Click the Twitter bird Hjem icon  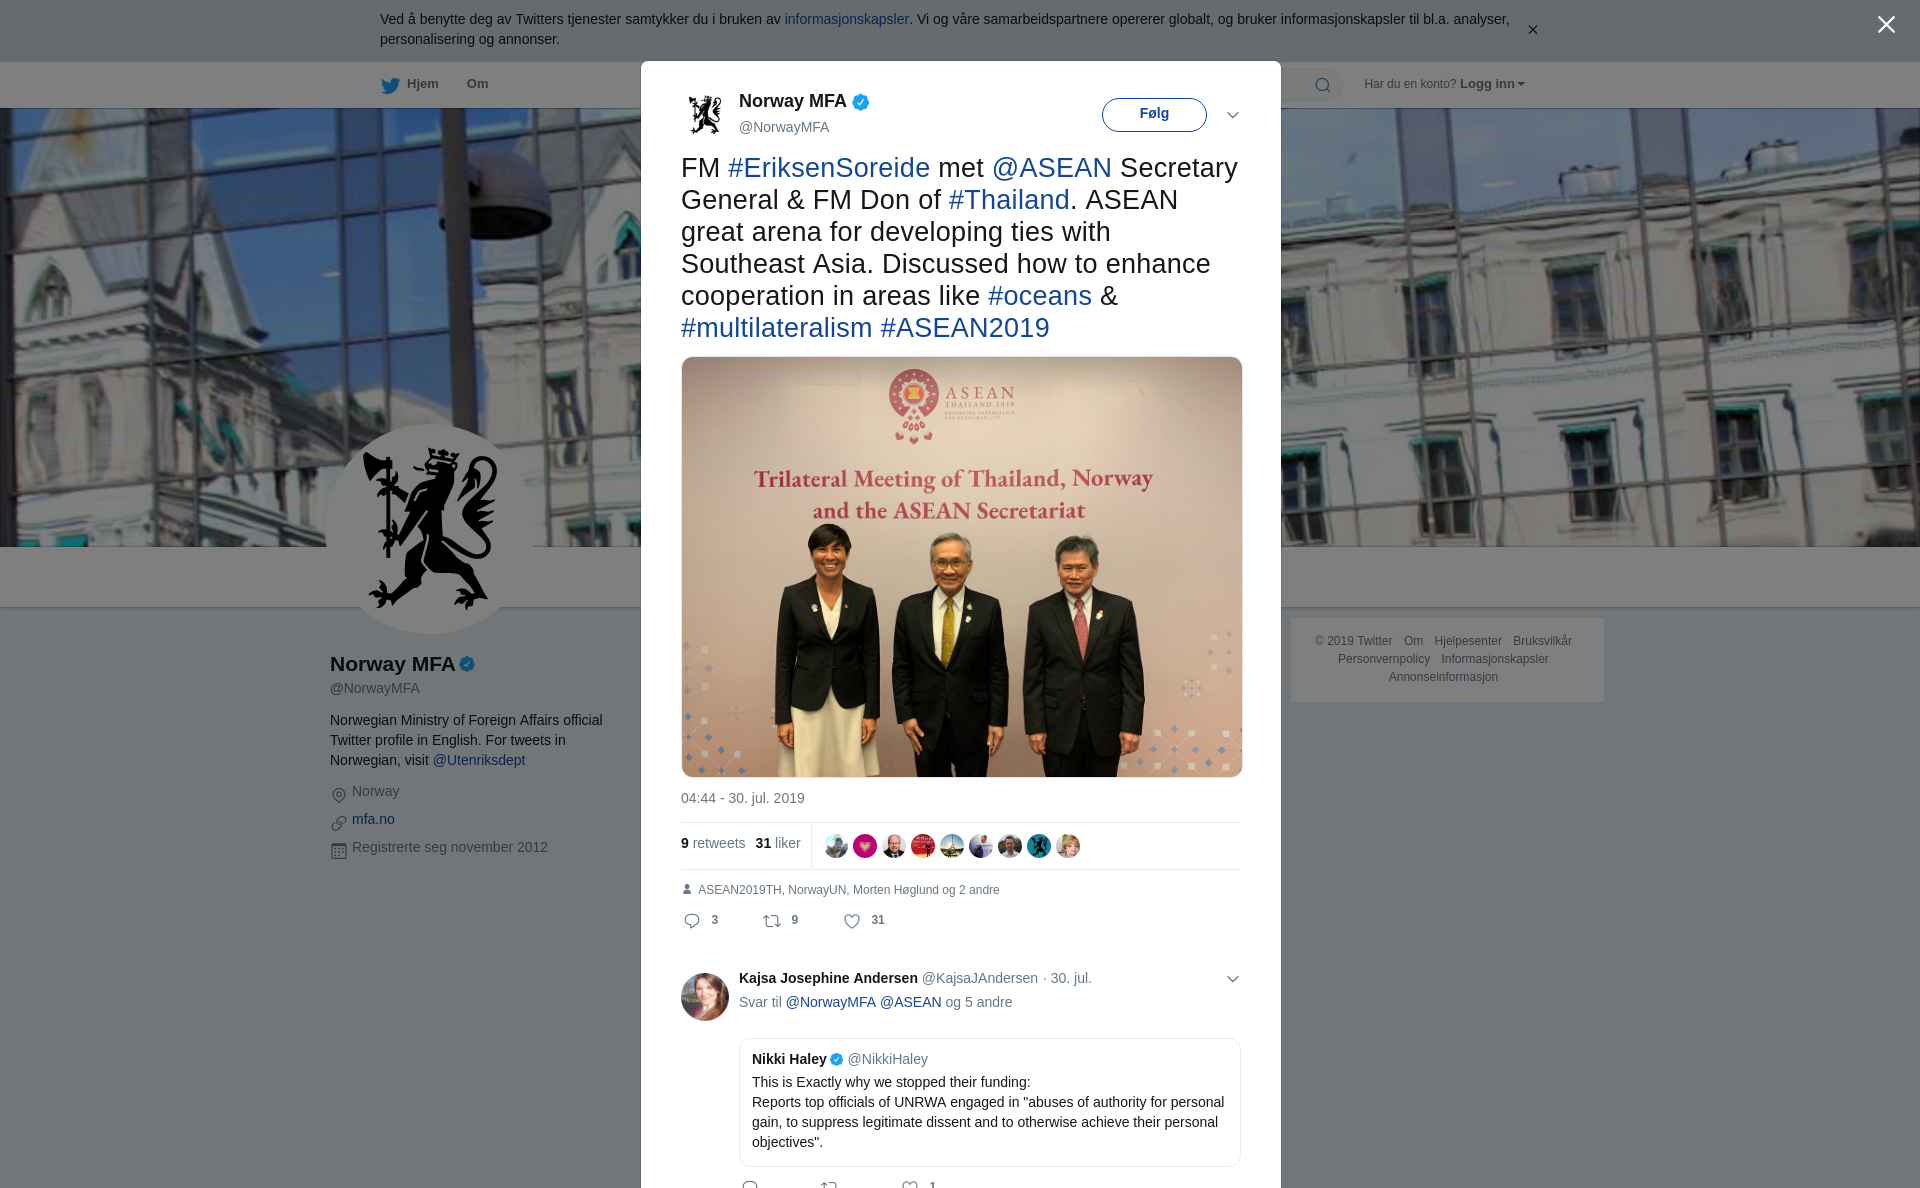(x=390, y=85)
